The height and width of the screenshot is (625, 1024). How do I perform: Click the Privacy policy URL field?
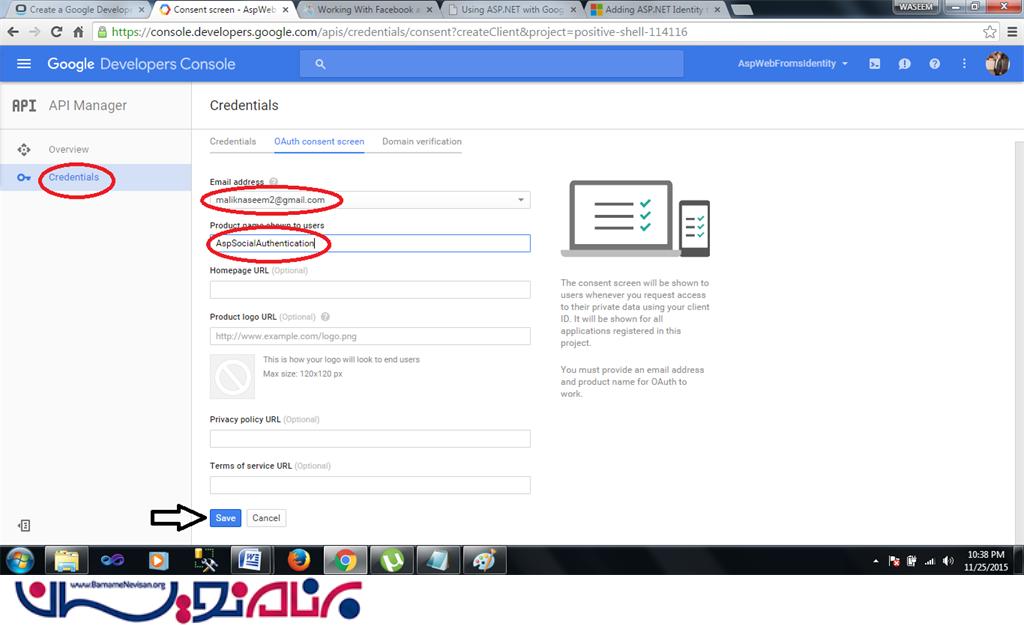(370, 438)
